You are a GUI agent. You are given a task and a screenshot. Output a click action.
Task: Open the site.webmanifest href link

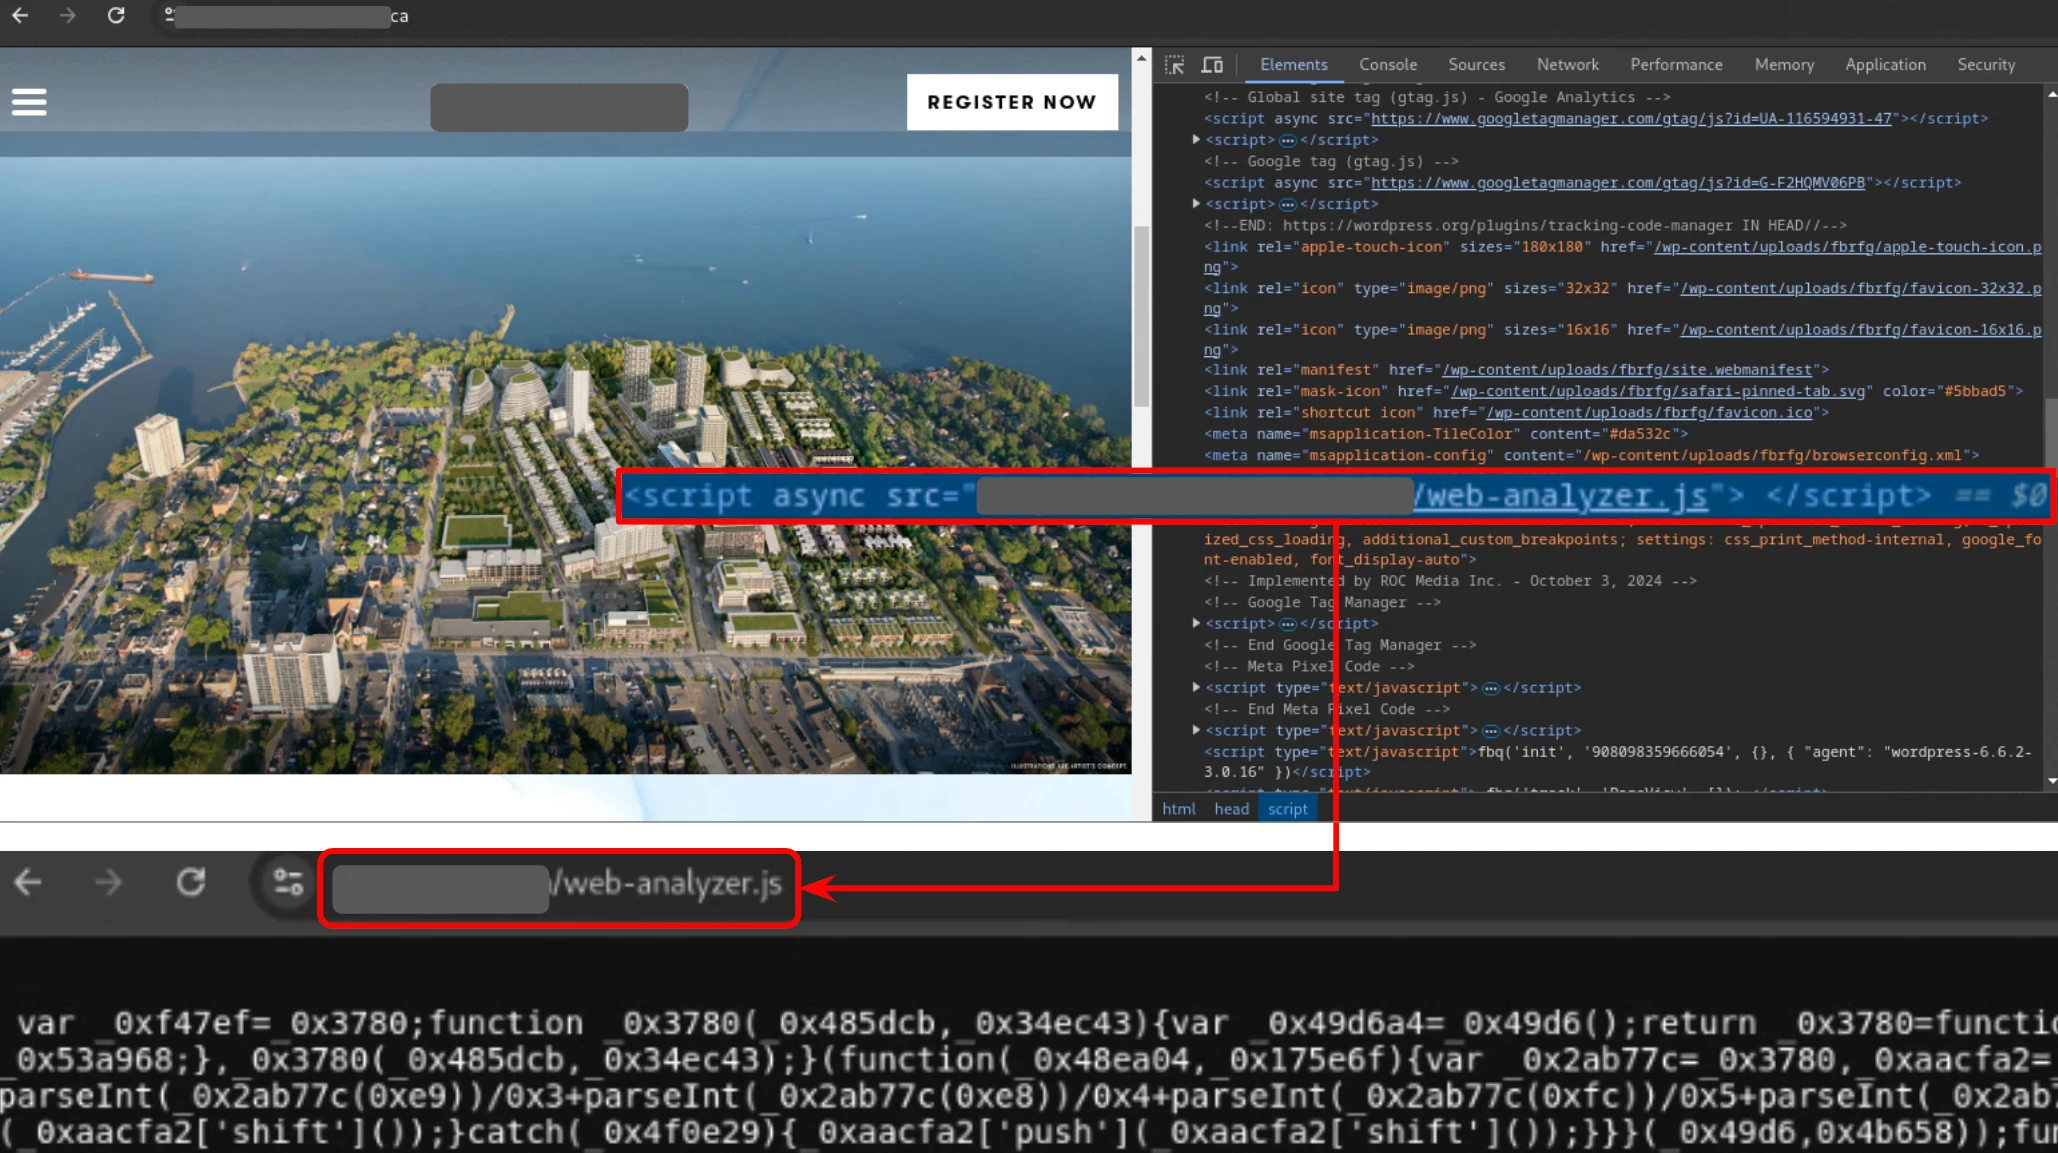click(1627, 371)
